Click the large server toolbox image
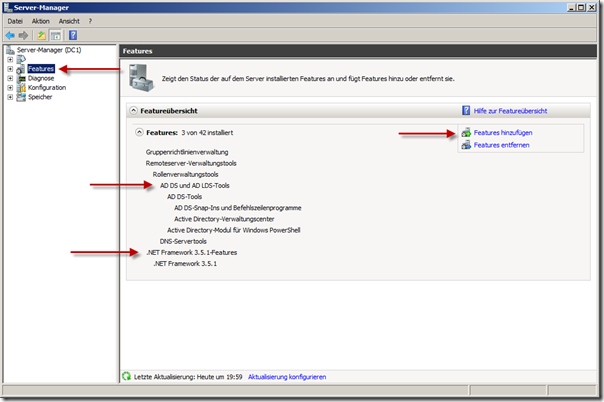 click(x=141, y=78)
